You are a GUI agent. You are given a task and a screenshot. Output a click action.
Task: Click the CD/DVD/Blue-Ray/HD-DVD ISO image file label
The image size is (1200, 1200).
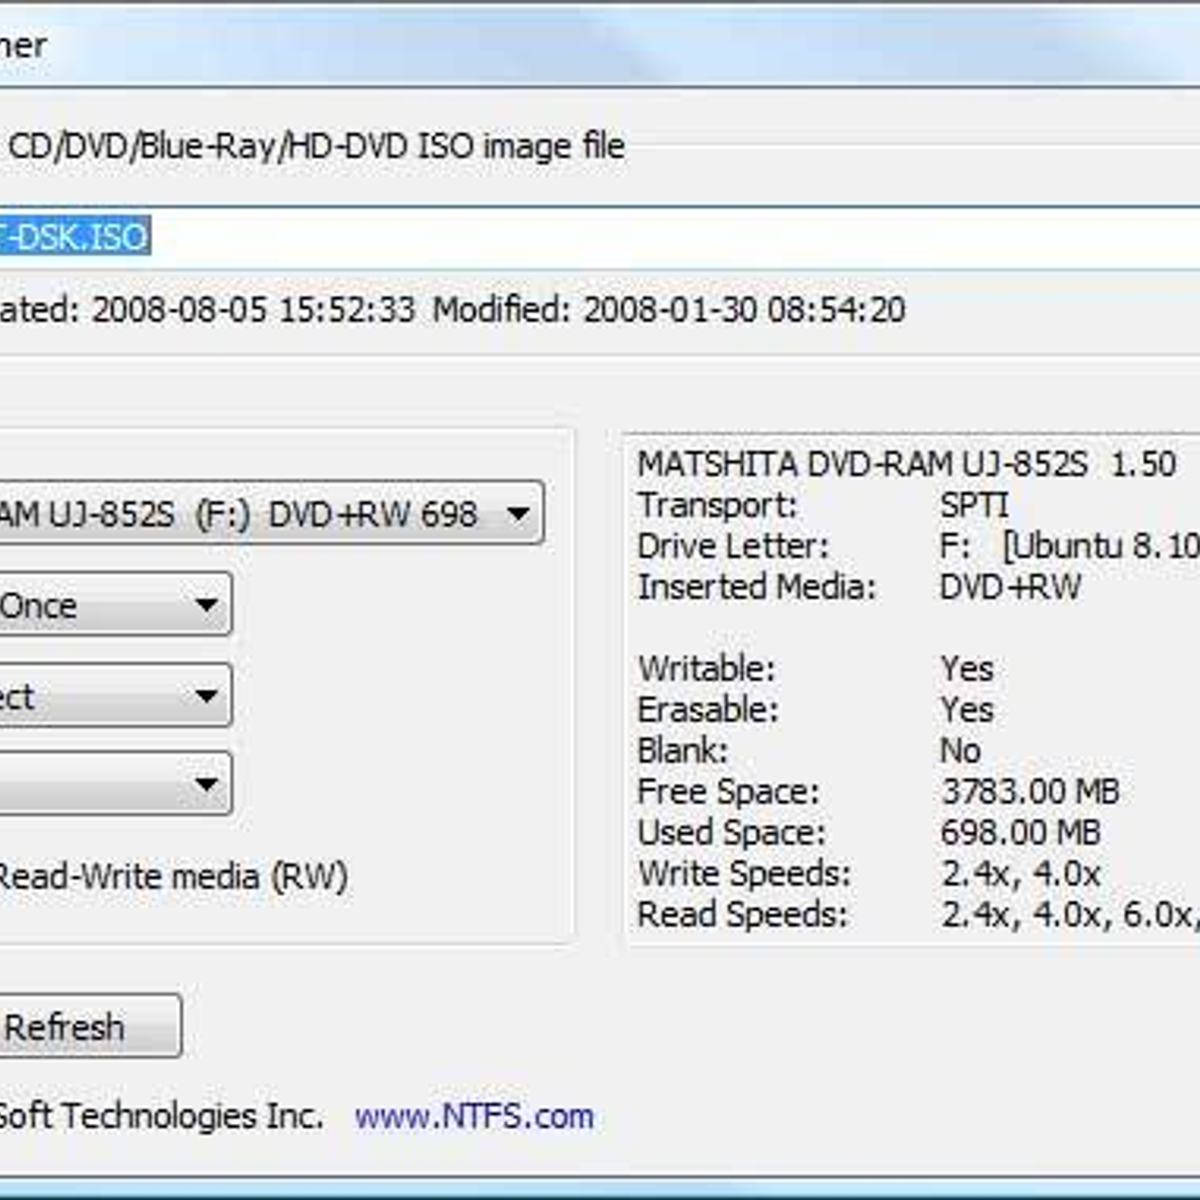pos(316,146)
